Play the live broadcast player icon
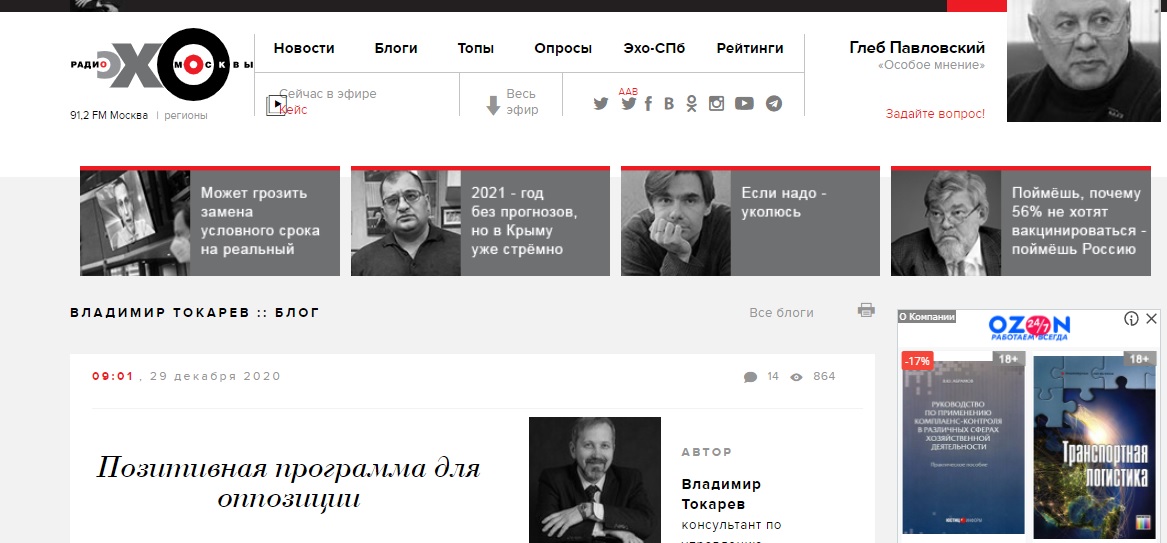 276,104
